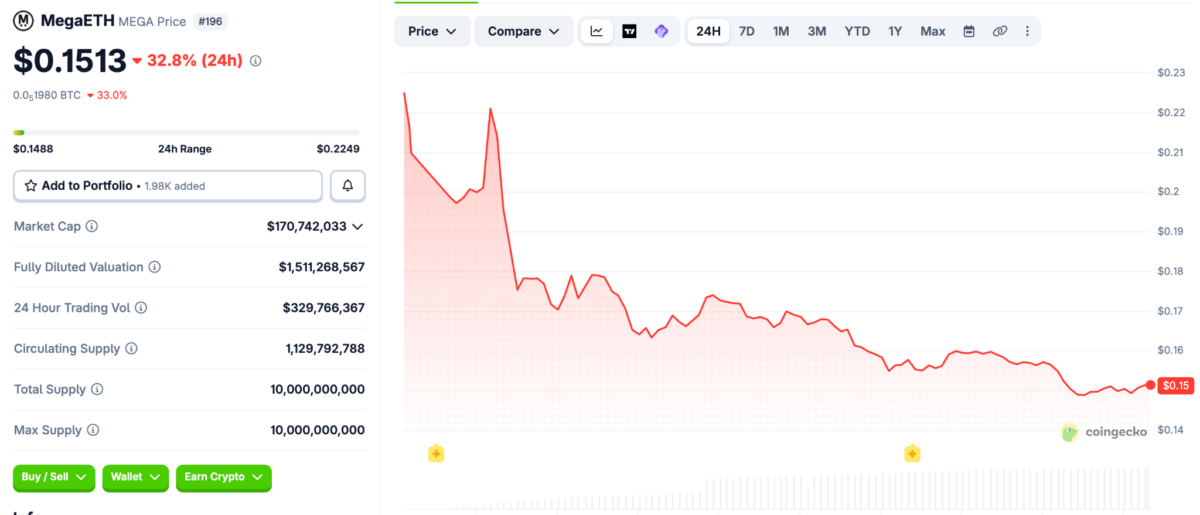Select the 24H time range

708,31
